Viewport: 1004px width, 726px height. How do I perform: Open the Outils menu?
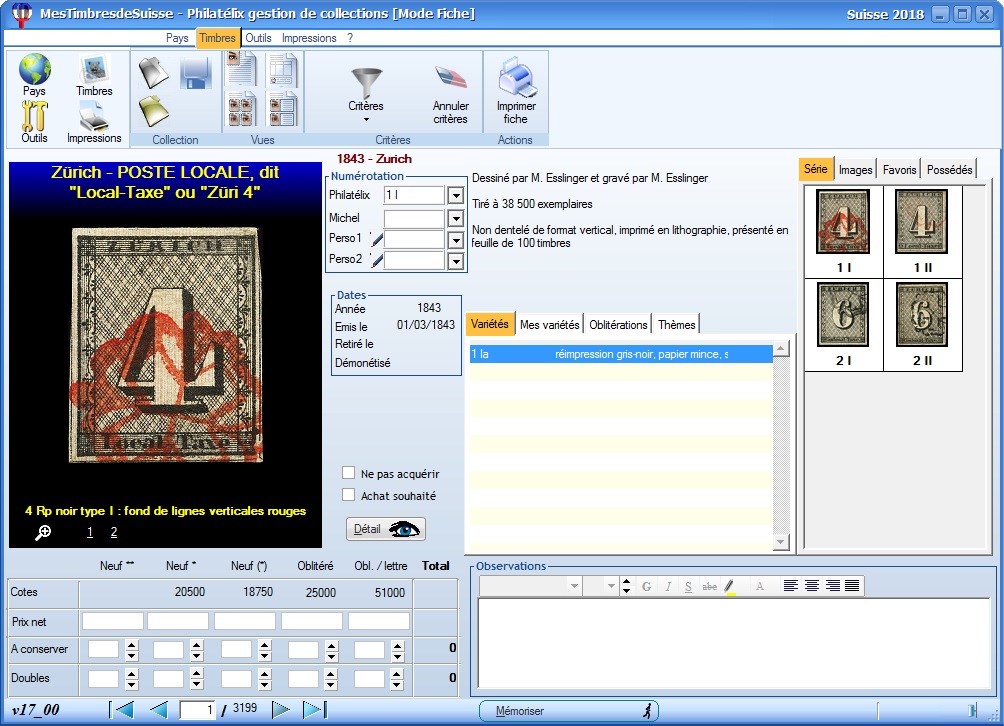[x=259, y=38]
